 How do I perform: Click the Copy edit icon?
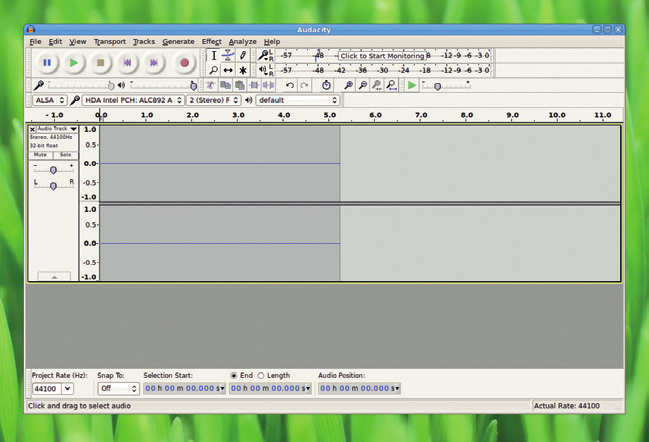225,85
